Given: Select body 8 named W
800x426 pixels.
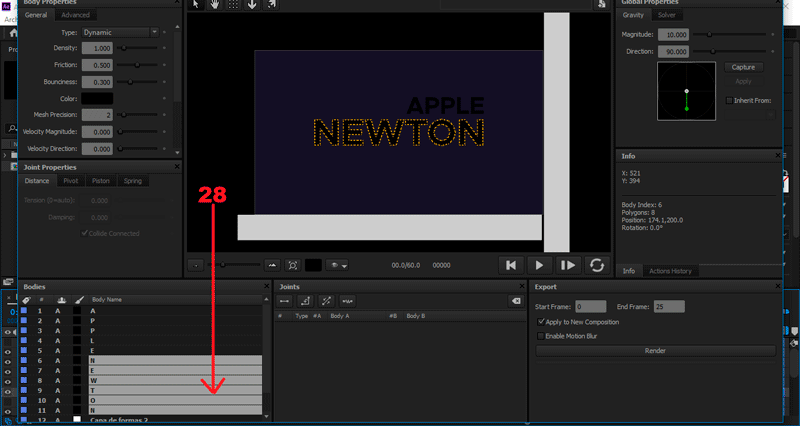Looking at the screenshot, I should tap(175, 381).
